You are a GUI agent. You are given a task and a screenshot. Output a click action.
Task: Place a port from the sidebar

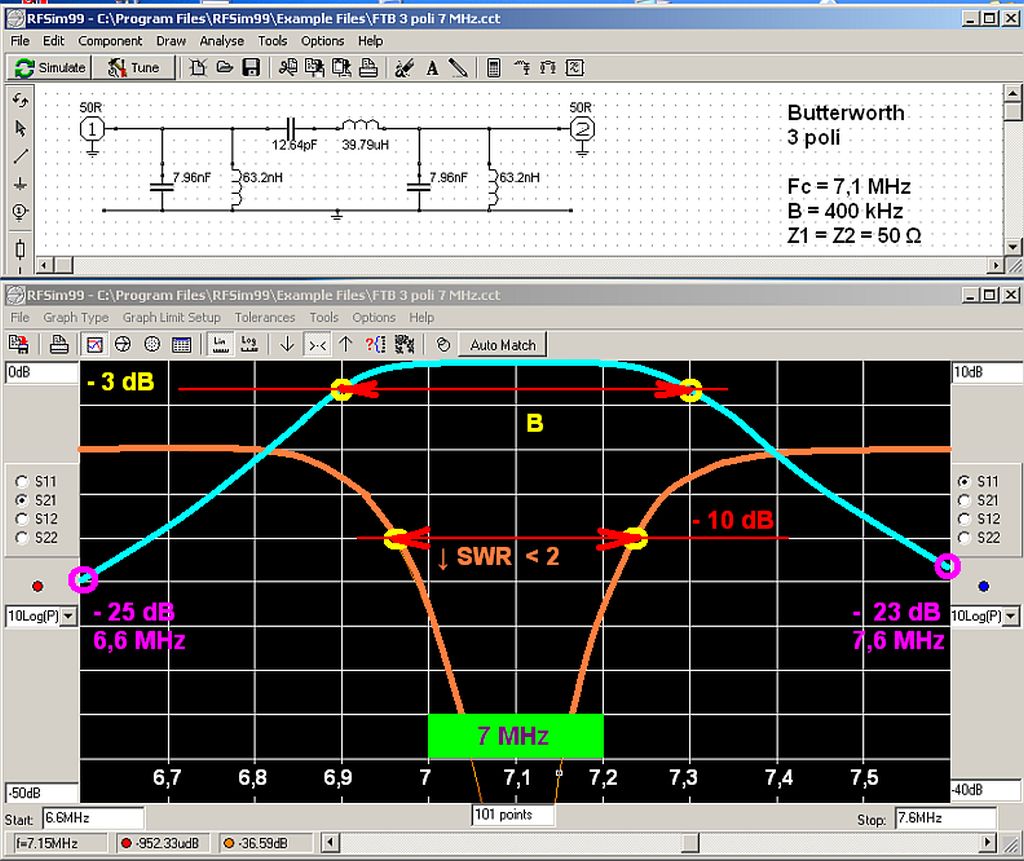(20, 212)
